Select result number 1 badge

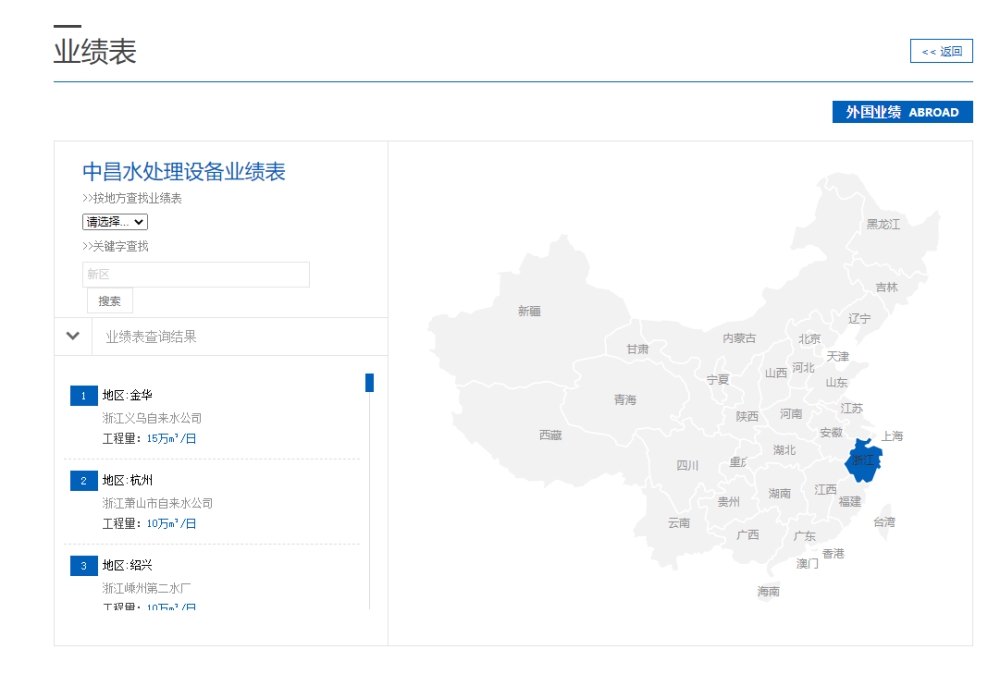pyautogui.click(x=84, y=396)
